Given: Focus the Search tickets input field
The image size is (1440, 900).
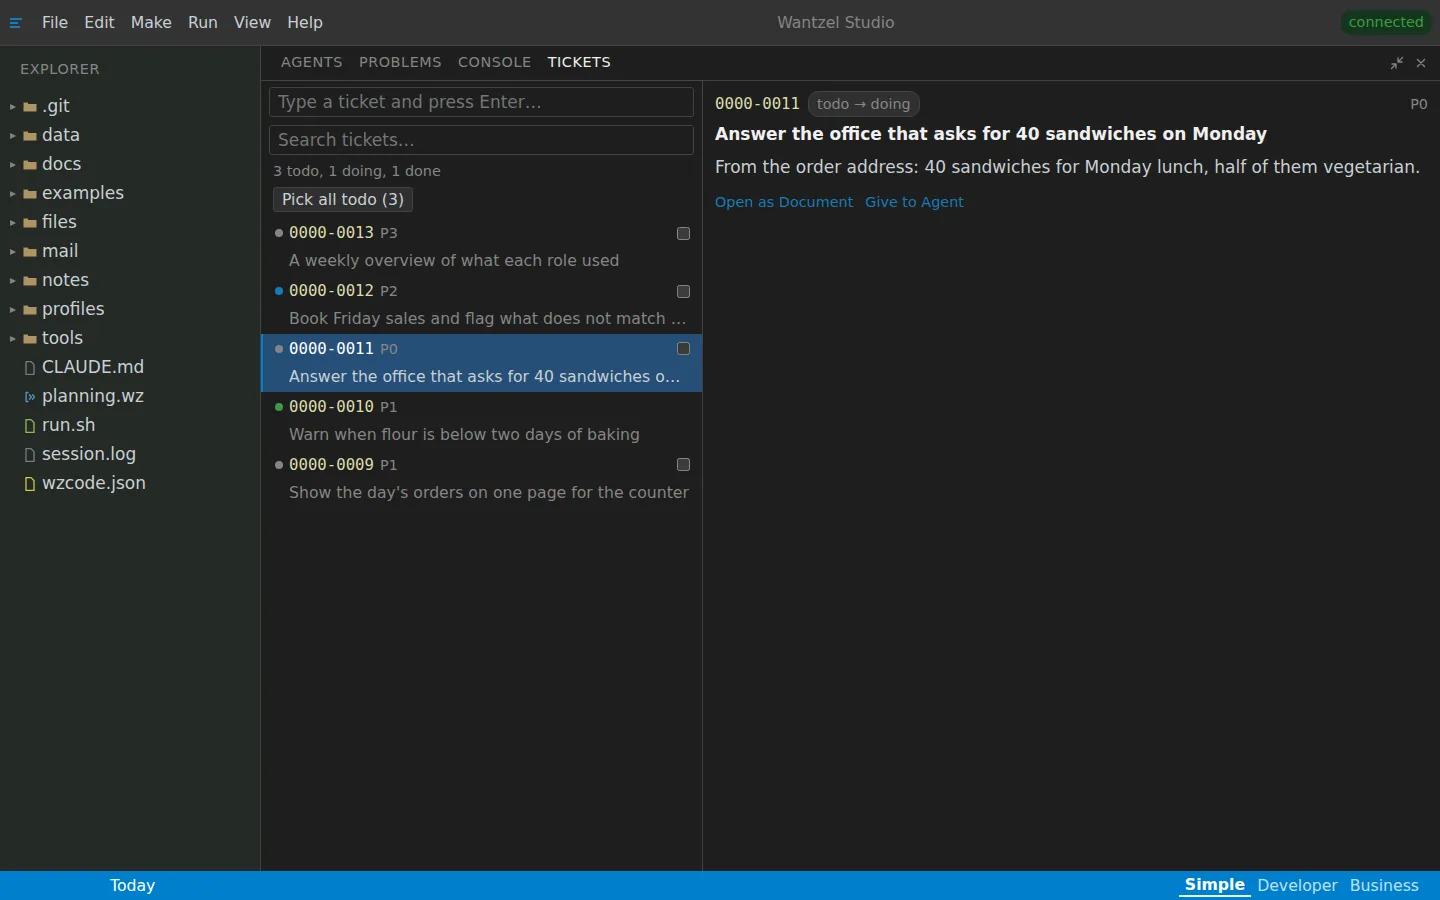Looking at the screenshot, I should [x=481, y=140].
